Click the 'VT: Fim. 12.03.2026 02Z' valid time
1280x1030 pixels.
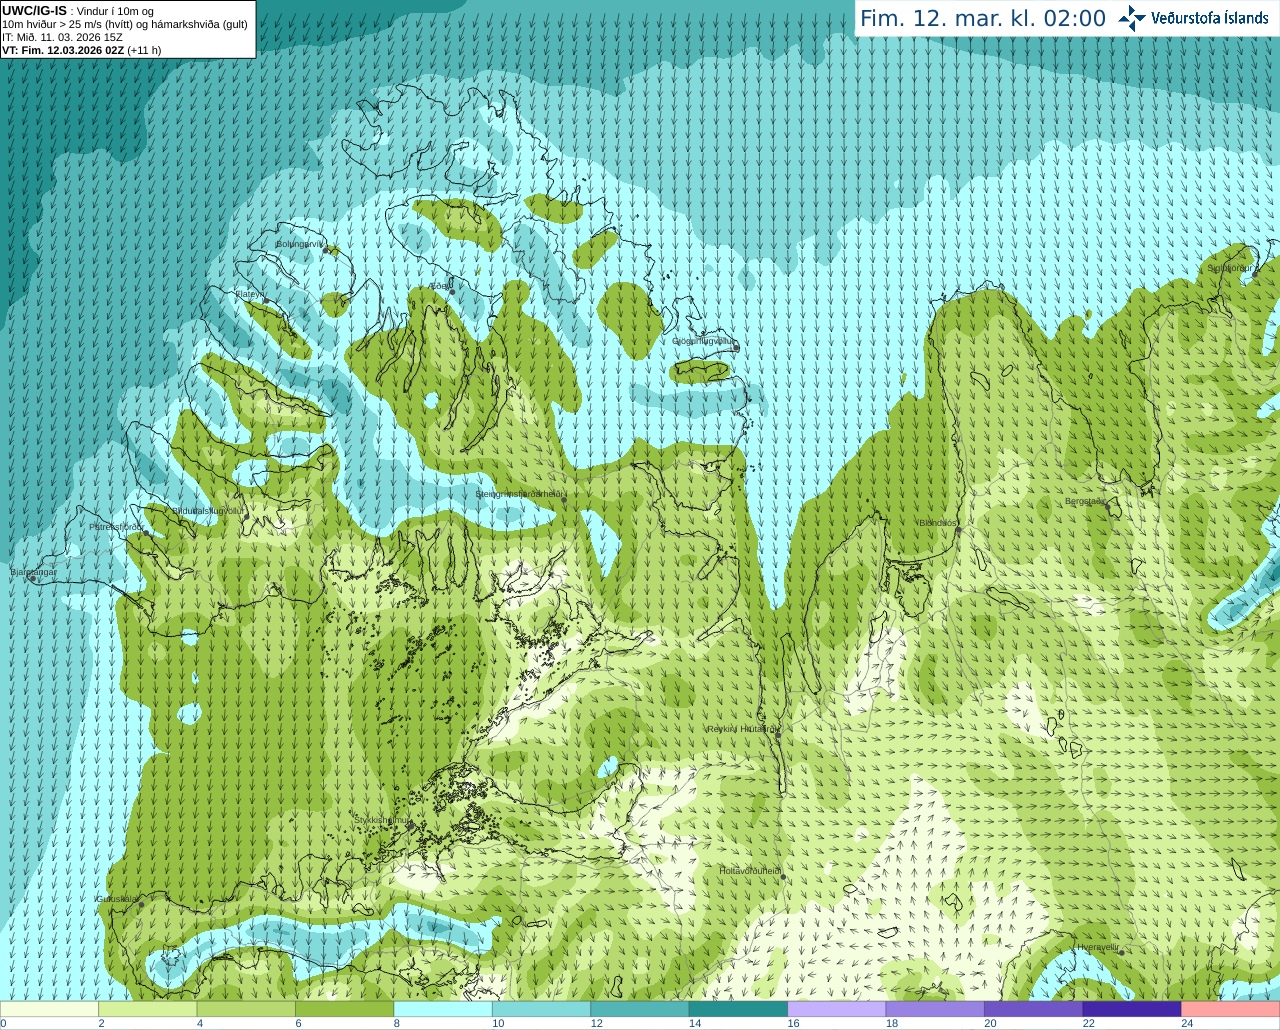[x=63, y=50]
